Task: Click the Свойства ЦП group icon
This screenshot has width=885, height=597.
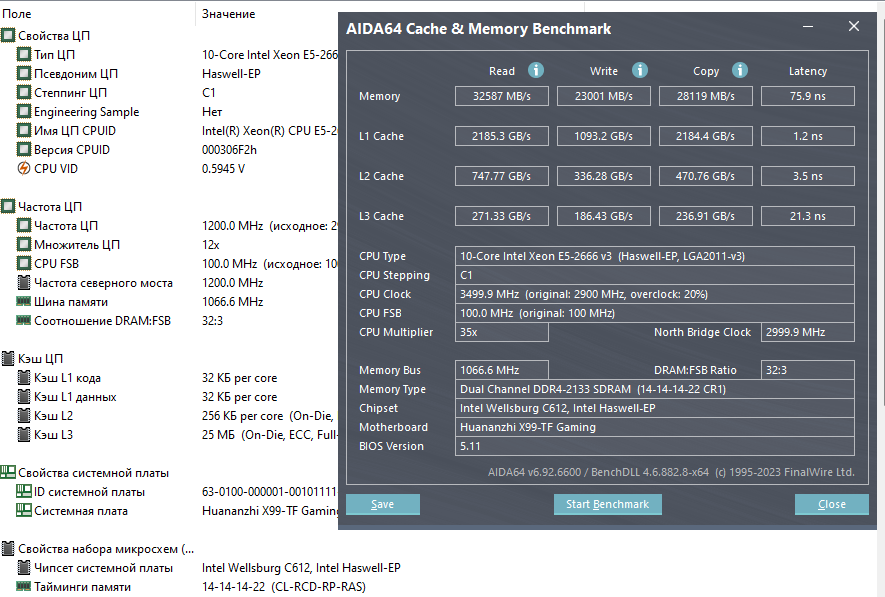Action: 8,36
